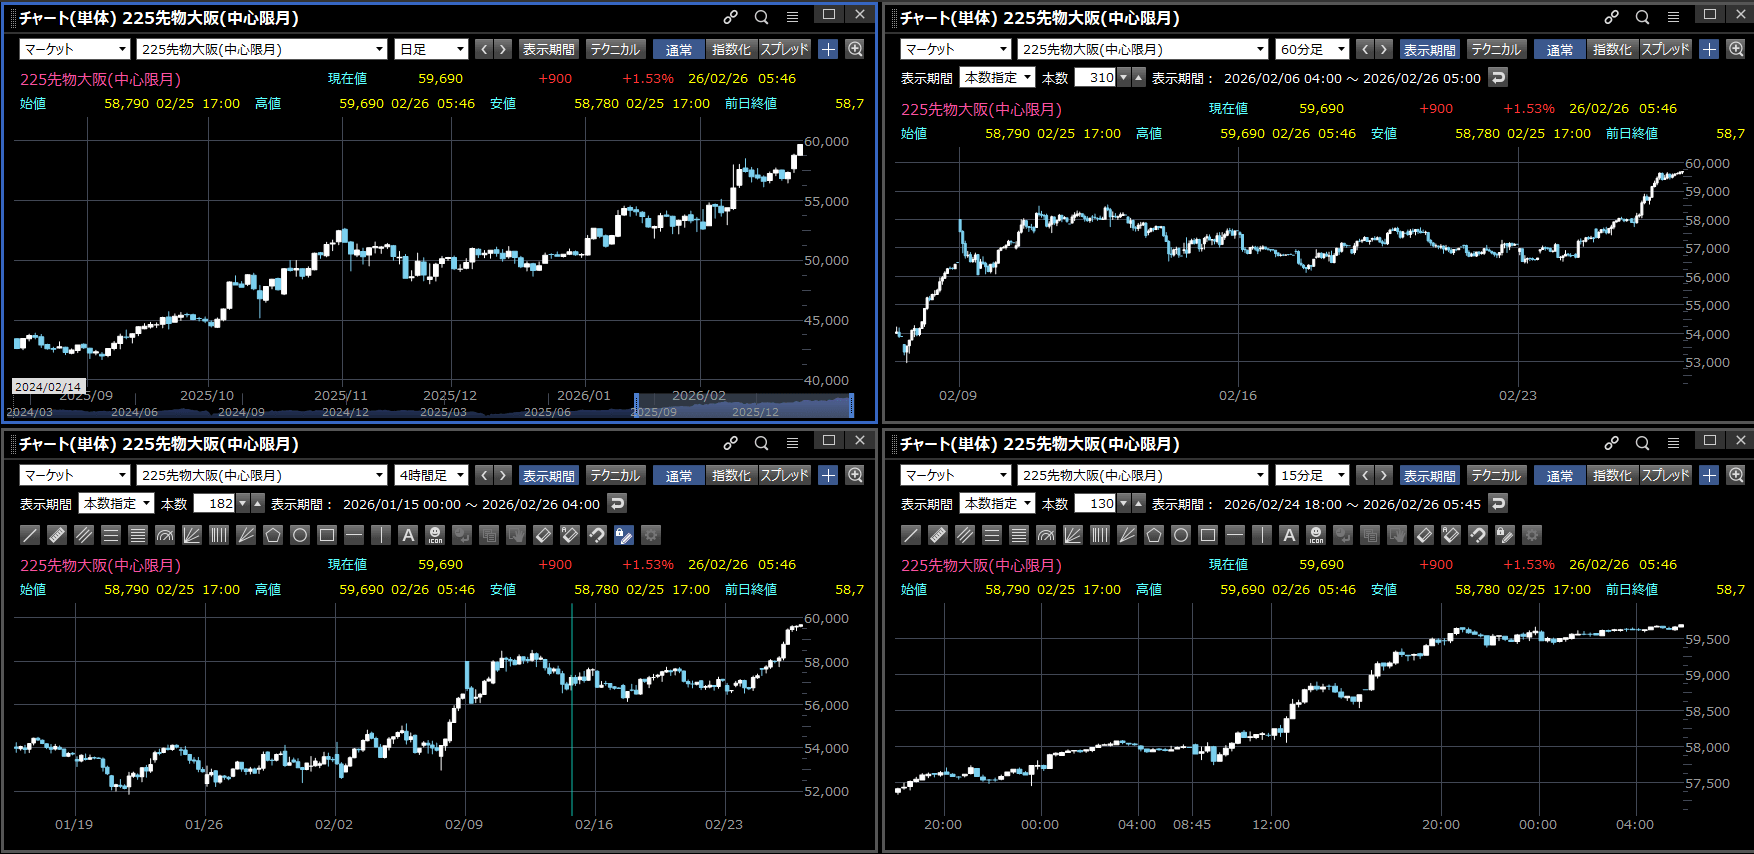Pick the circle drawing tool in 4時間足 chart

(300, 535)
